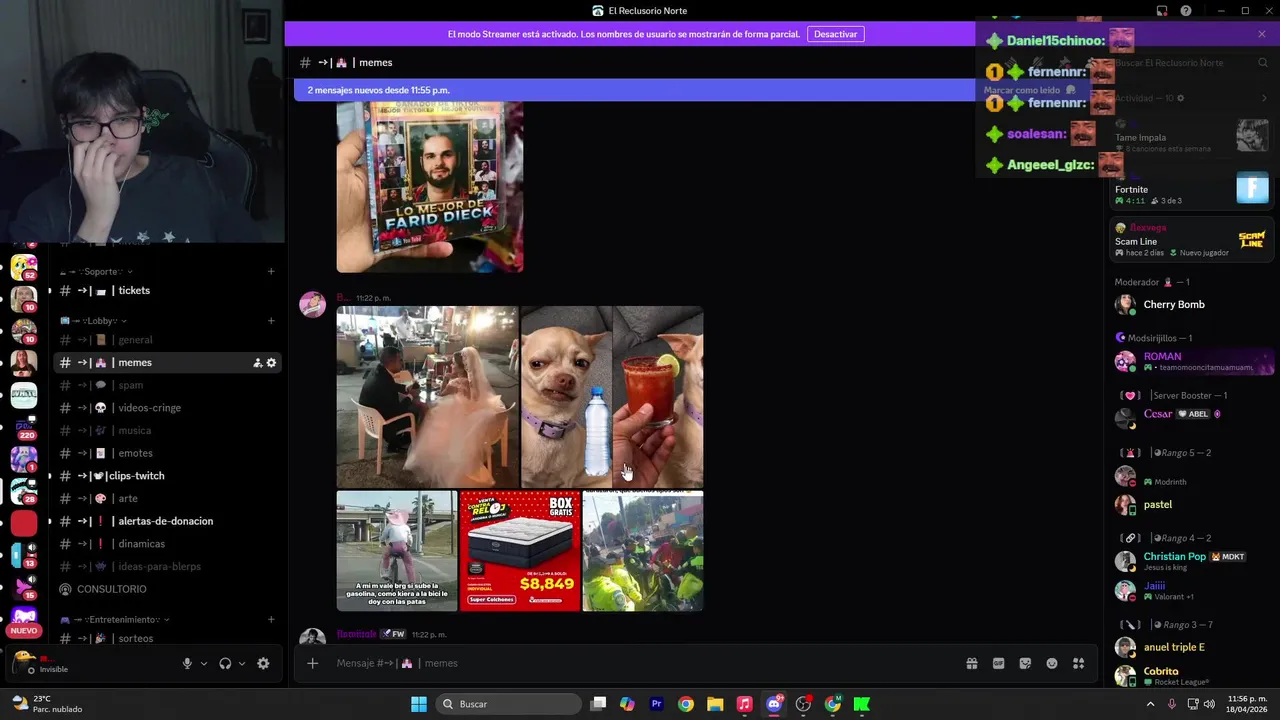The width and height of the screenshot is (1280, 720).
Task: Open Discord help question mark icon
Action: pyautogui.click(x=1186, y=11)
